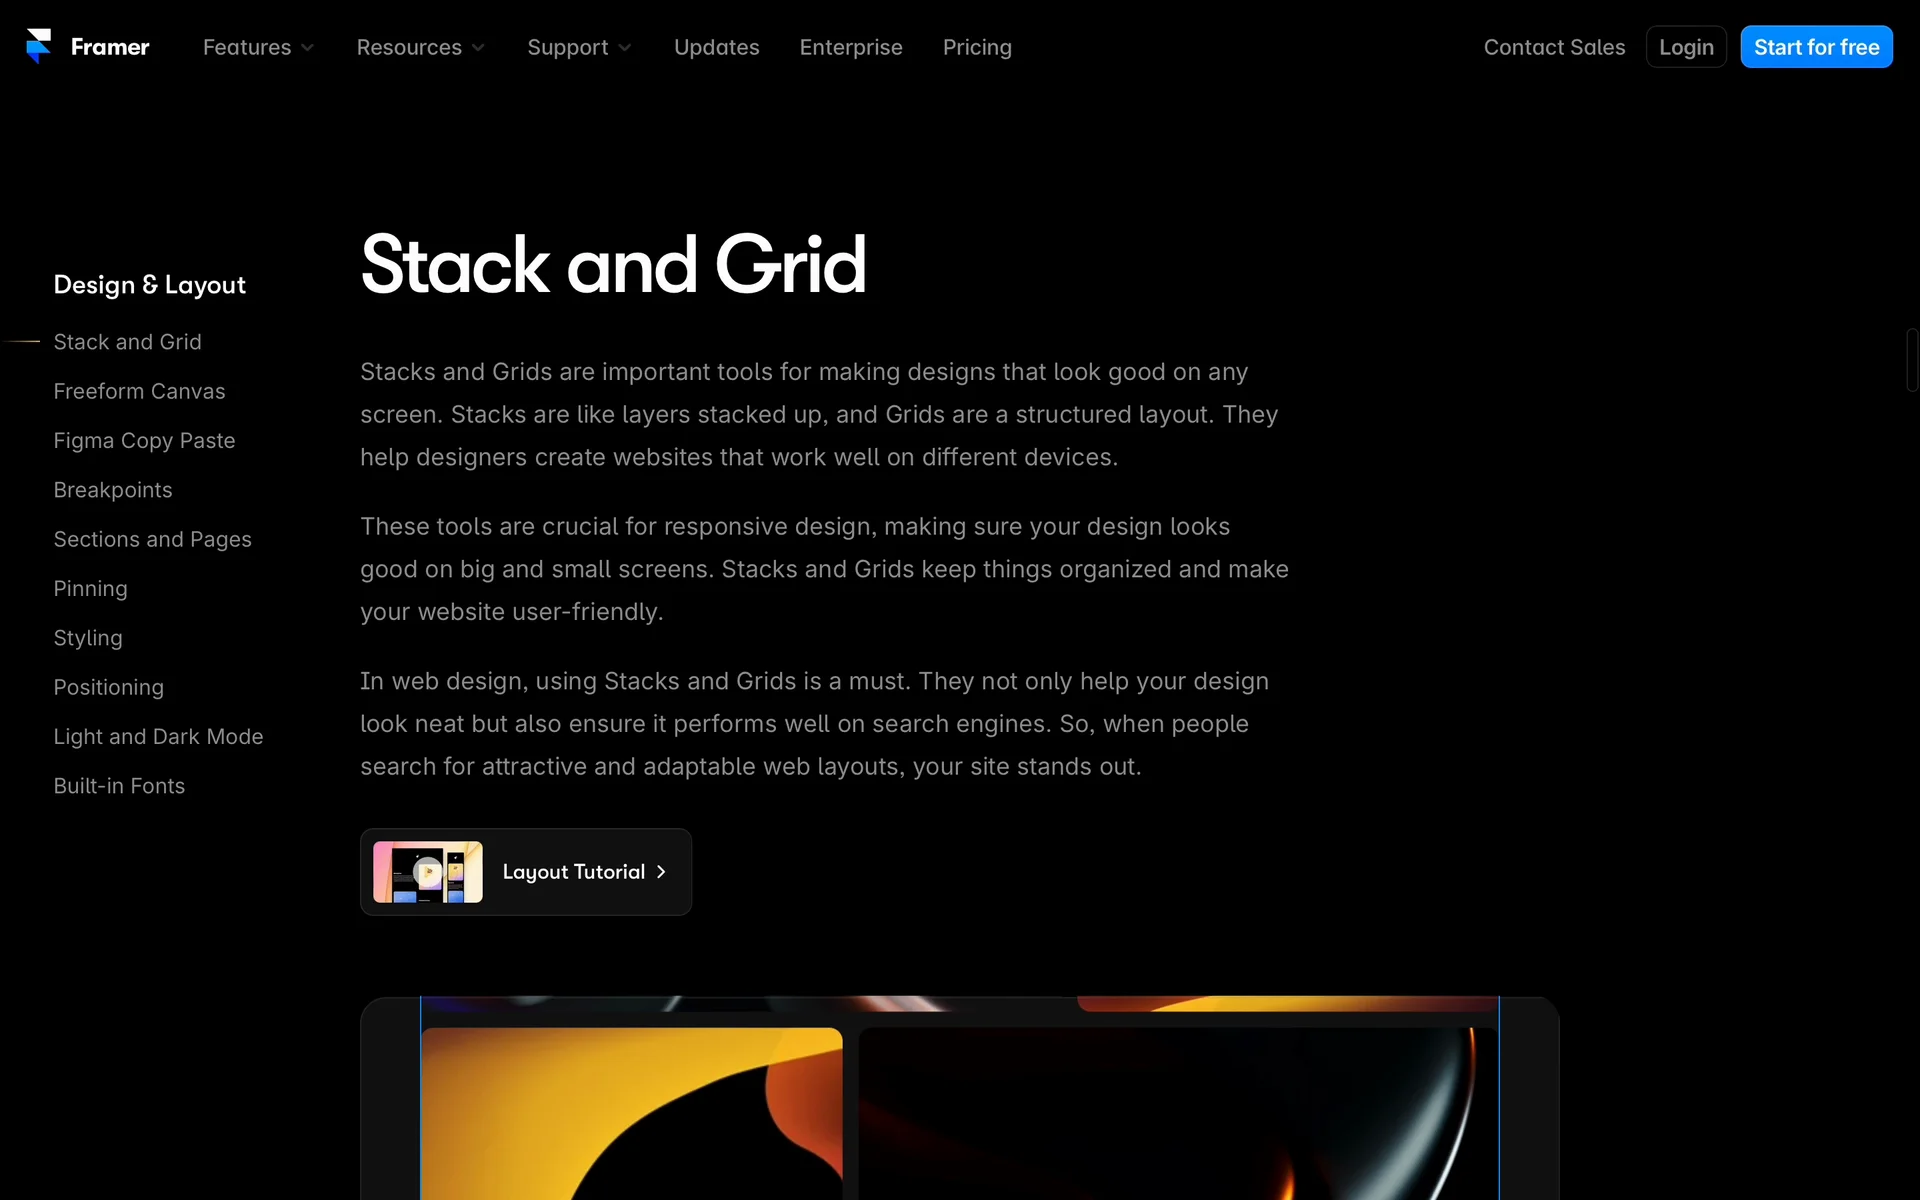Image resolution: width=1920 pixels, height=1200 pixels.
Task: Open Freeform Canvas in the sidebar
Action: click(139, 391)
